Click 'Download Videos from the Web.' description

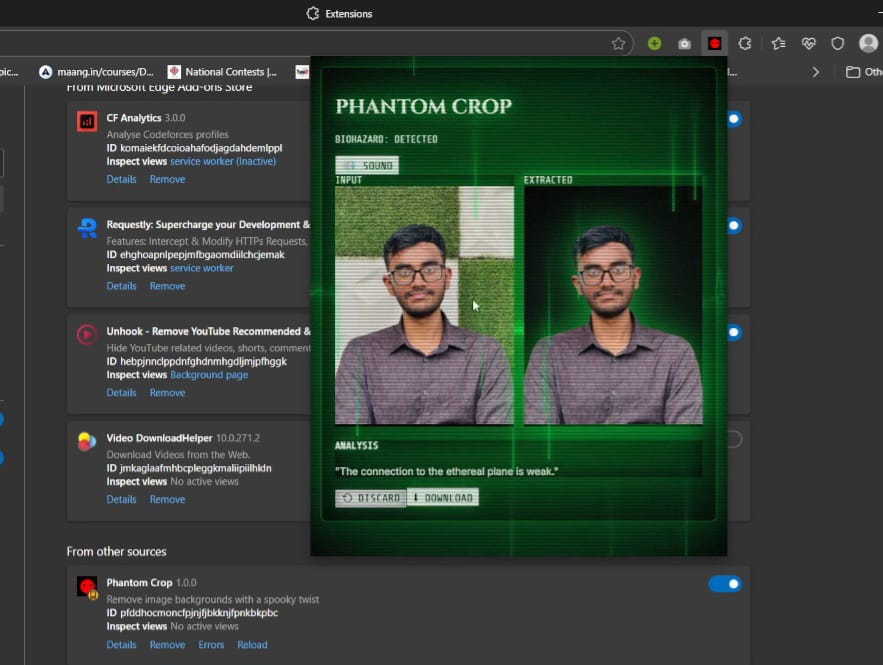coord(179,454)
